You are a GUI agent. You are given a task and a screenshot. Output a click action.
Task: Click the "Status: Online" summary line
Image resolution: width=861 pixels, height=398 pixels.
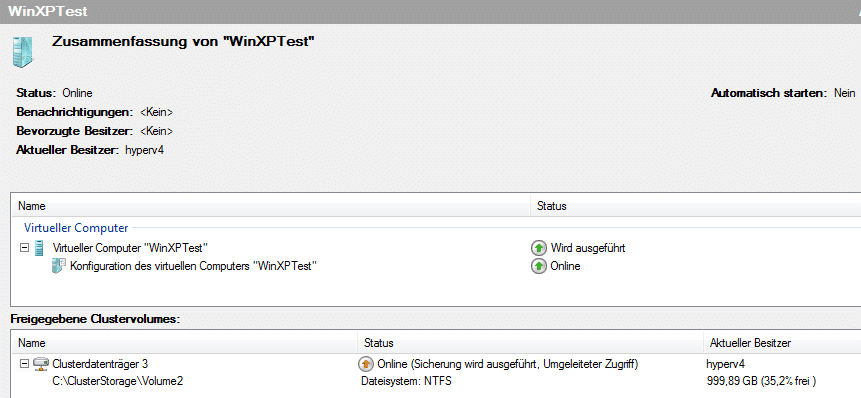(x=54, y=93)
